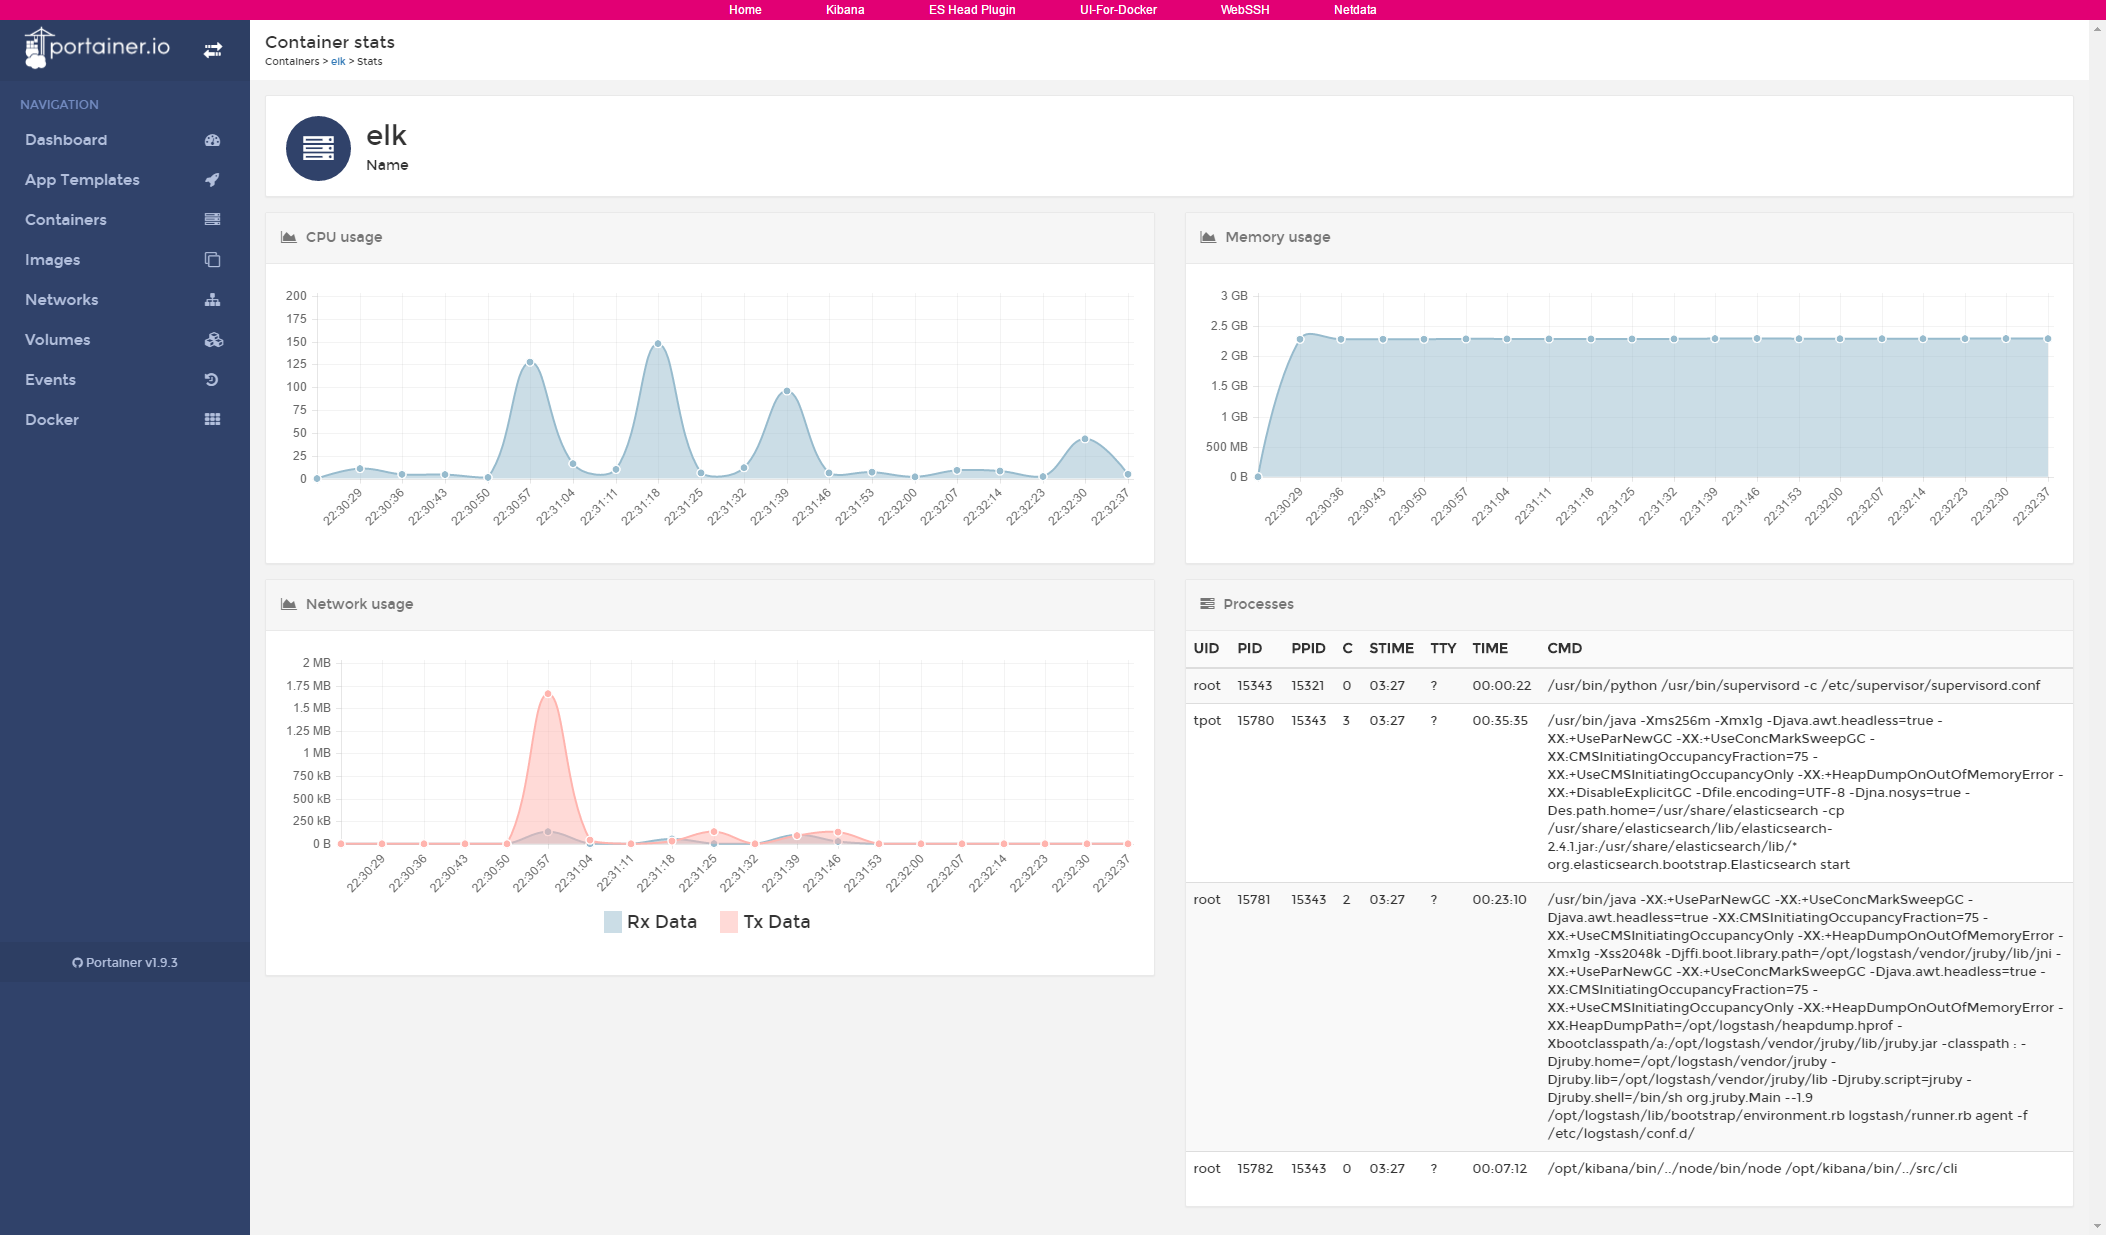Click the Images copy icon in sidebar
Screen dimensions: 2106x1235
coord(212,260)
